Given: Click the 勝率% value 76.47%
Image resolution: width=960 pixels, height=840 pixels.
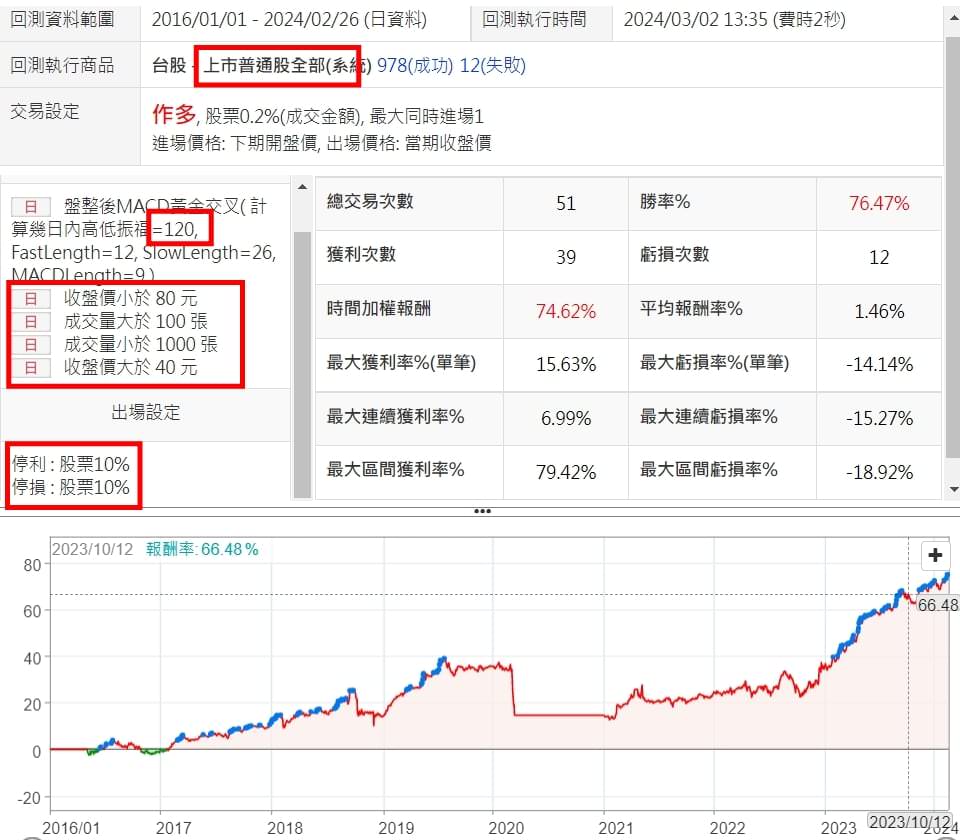Looking at the screenshot, I should tap(879, 203).
